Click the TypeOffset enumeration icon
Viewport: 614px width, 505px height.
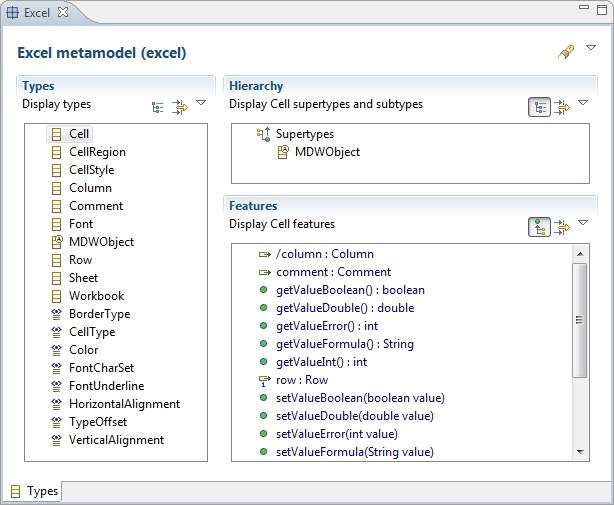(56, 422)
